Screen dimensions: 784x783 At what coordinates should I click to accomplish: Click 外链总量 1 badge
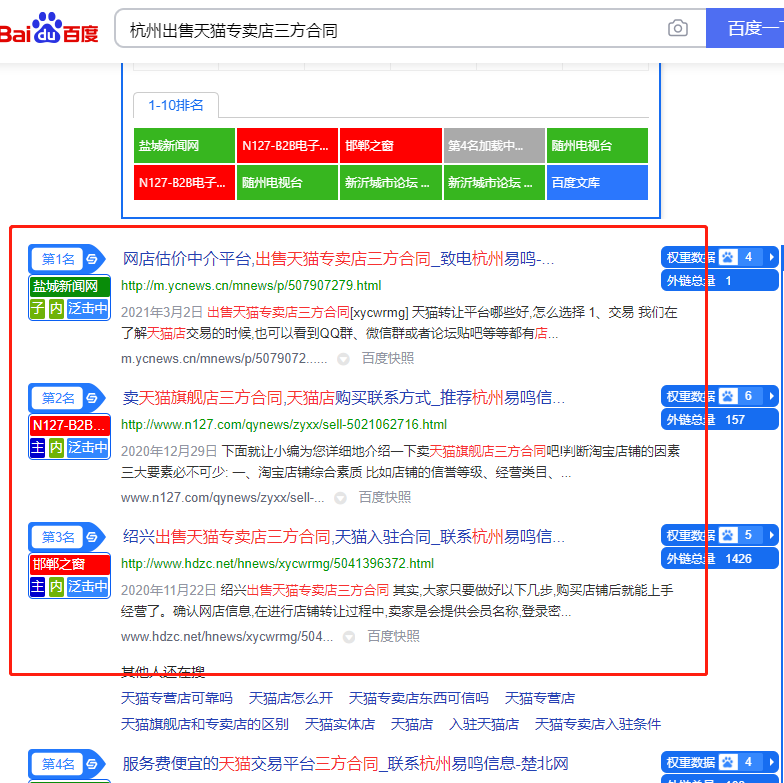click(720, 281)
